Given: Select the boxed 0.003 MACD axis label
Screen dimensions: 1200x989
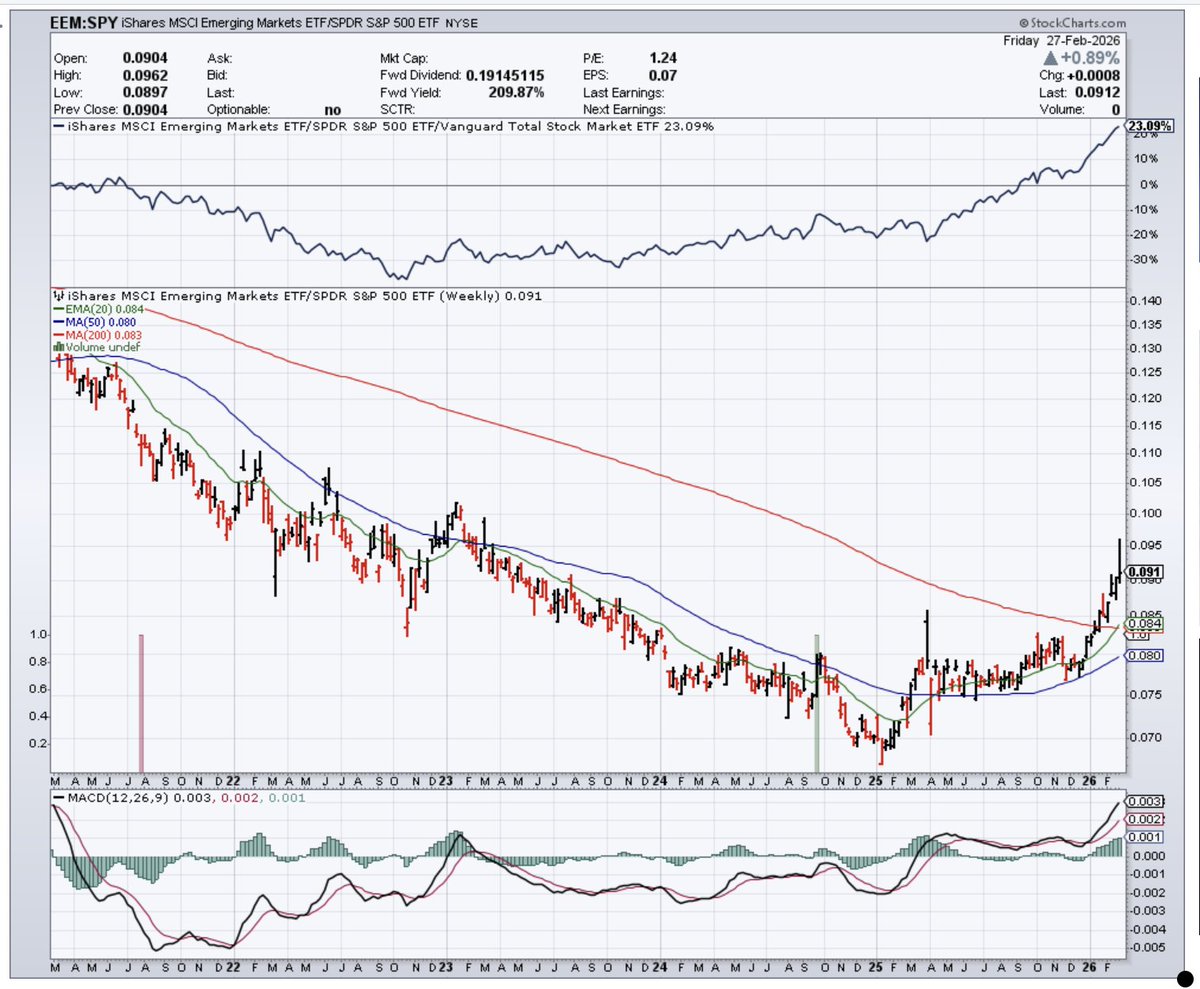Looking at the screenshot, I should coord(1146,801).
